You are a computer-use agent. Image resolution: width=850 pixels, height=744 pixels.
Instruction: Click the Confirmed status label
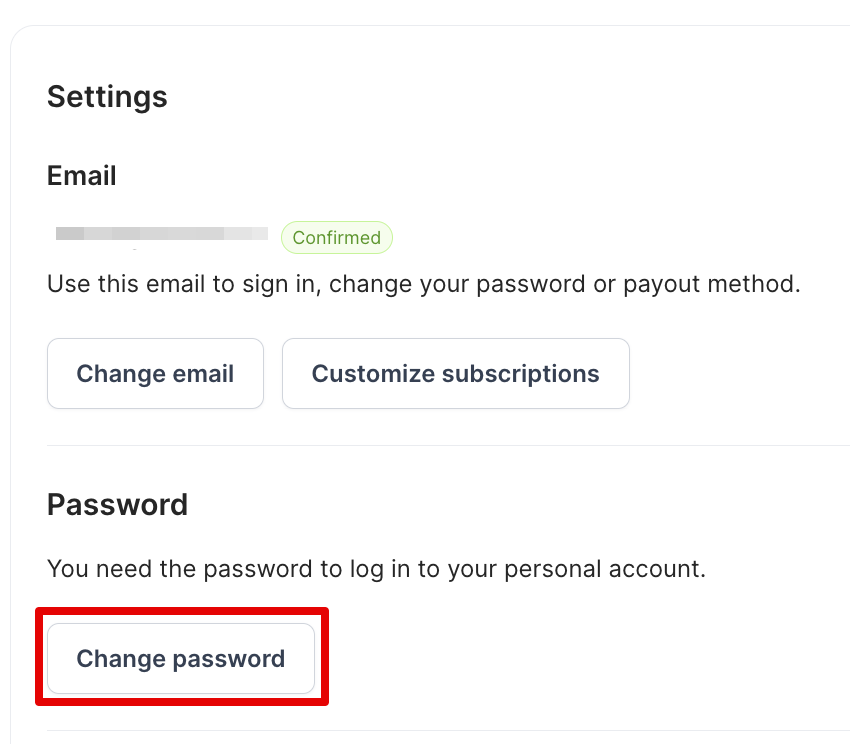click(x=336, y=237)
